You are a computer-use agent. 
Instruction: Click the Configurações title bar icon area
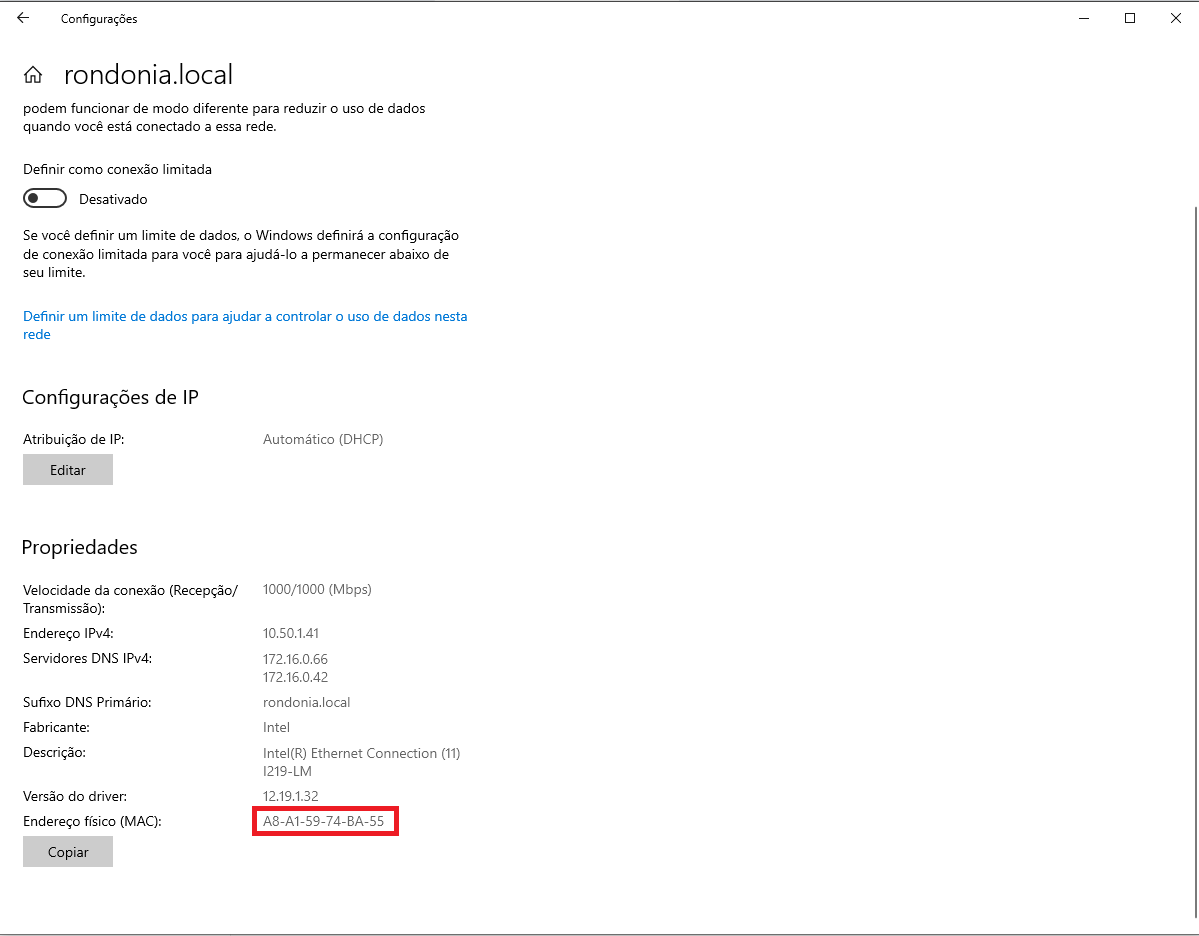click(x=98, y=18)
